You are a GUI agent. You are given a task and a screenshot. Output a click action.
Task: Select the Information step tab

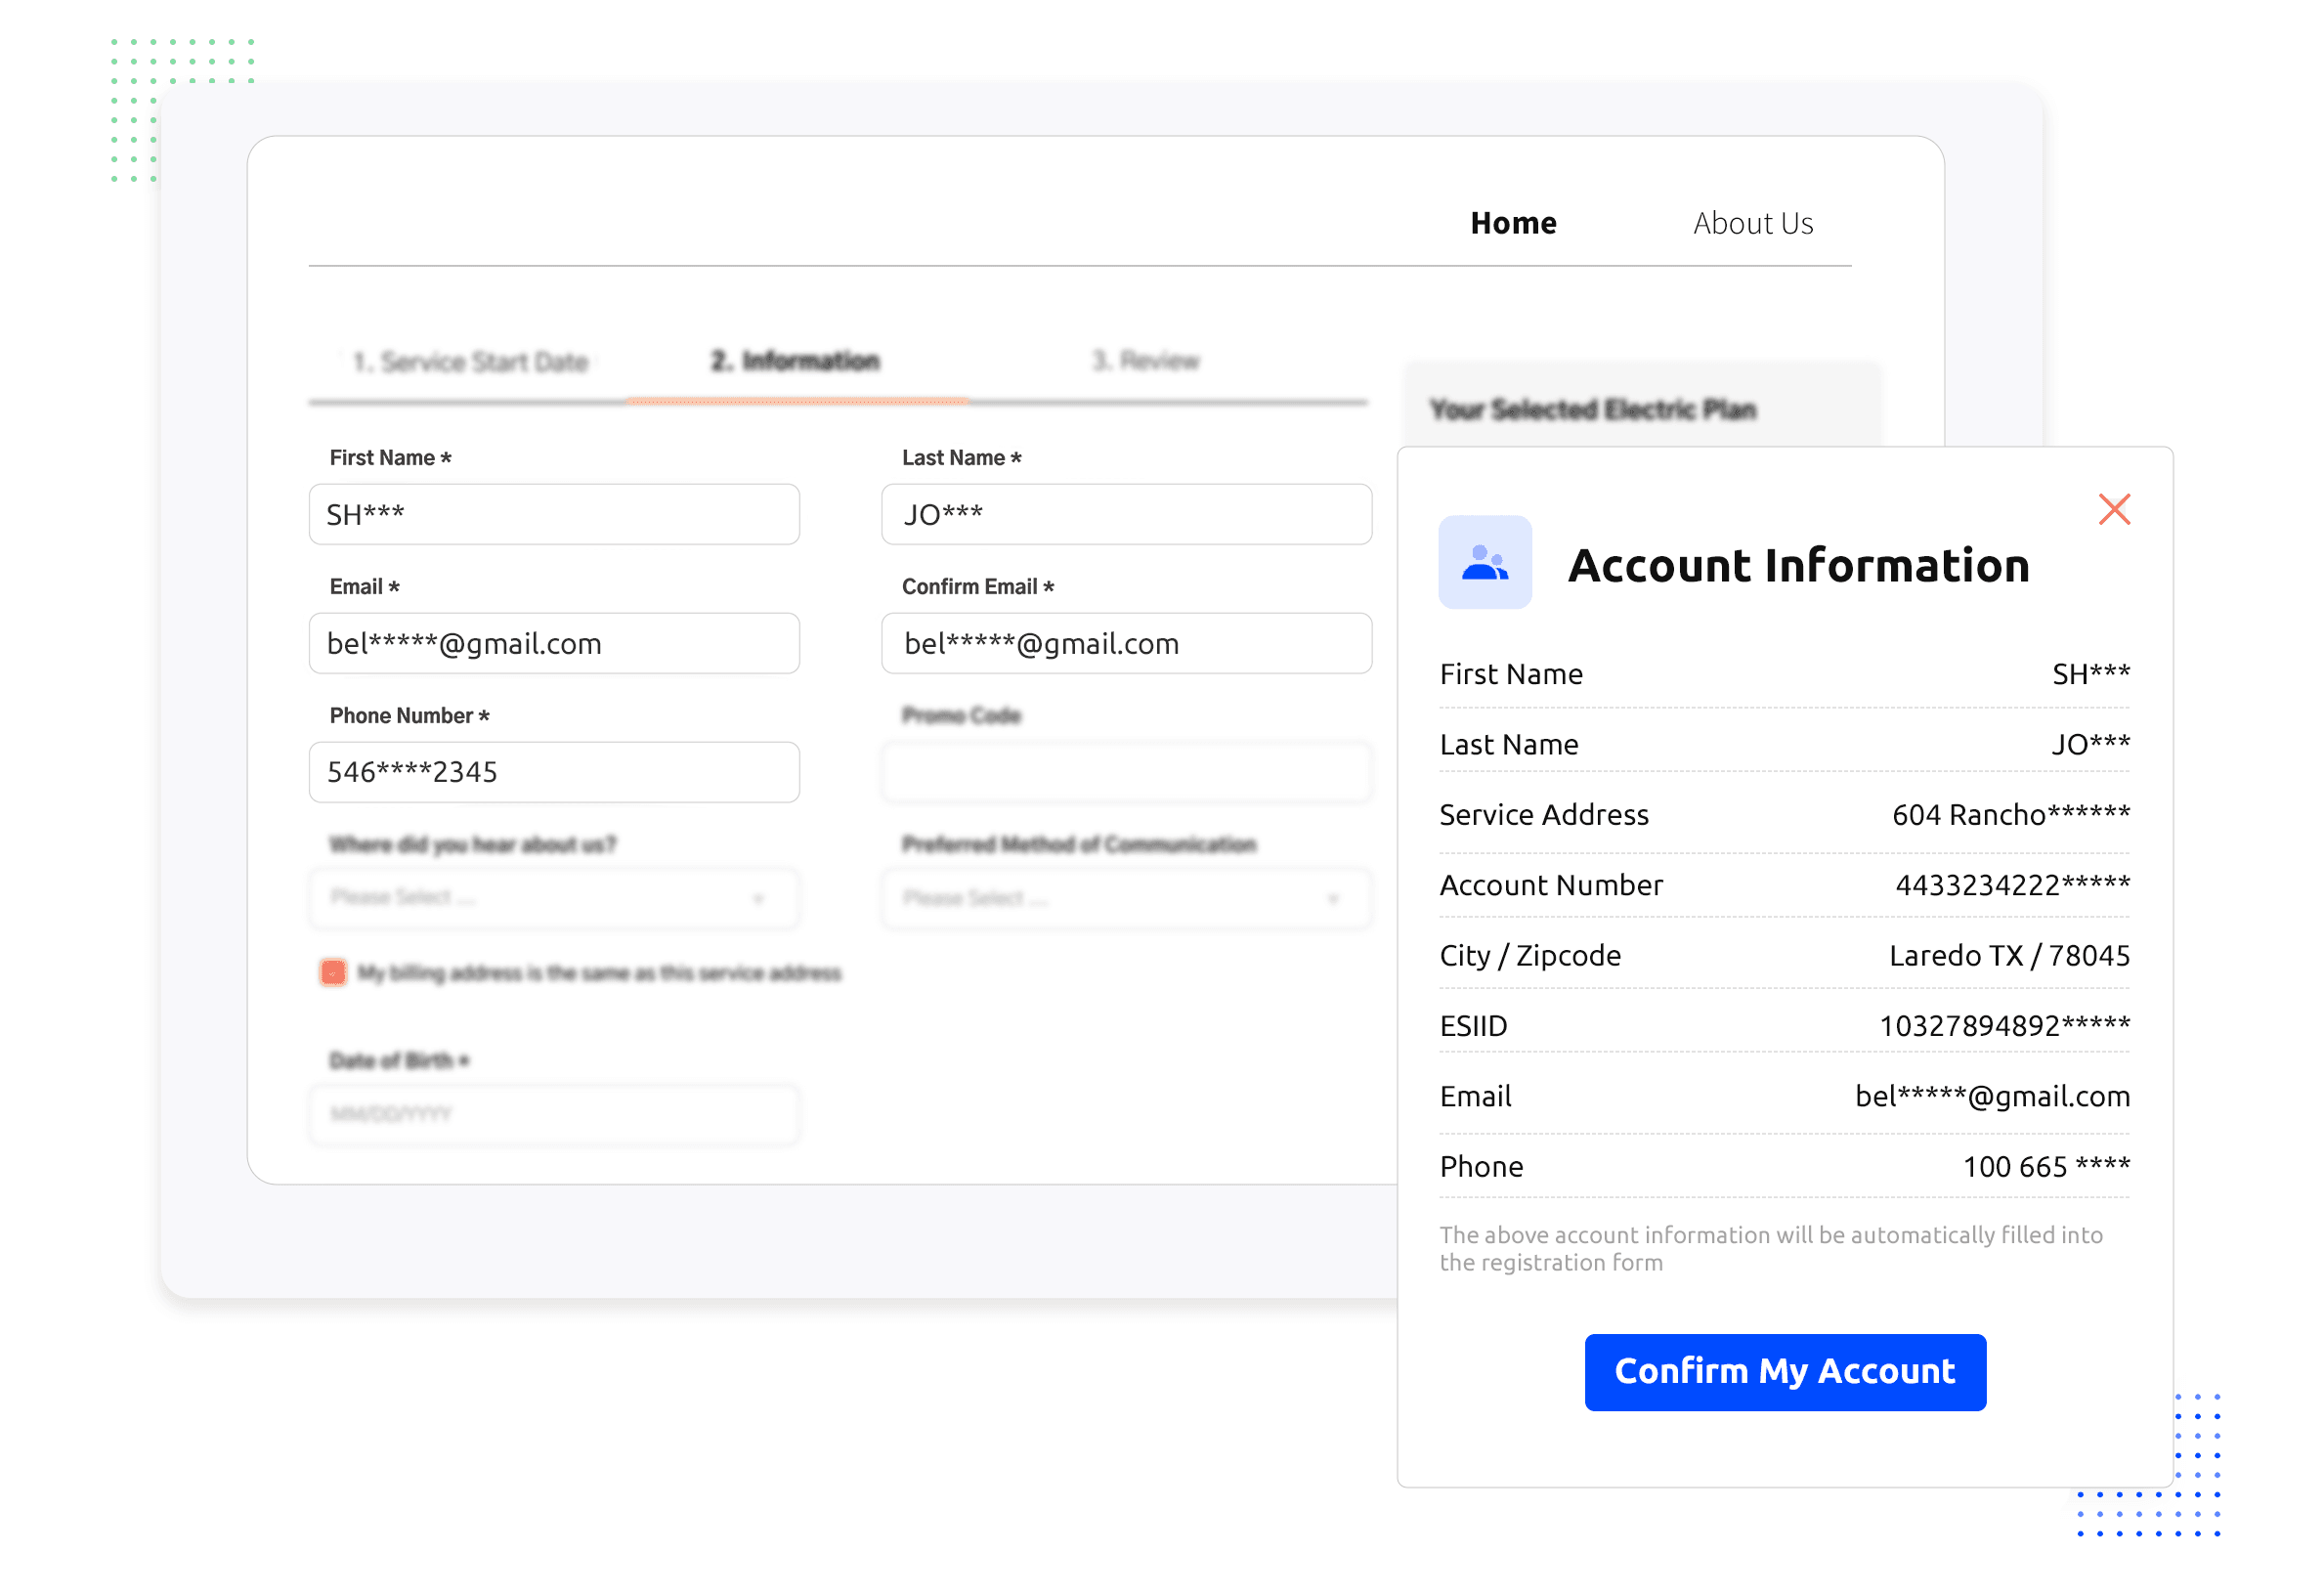click(x=795, y=360)
